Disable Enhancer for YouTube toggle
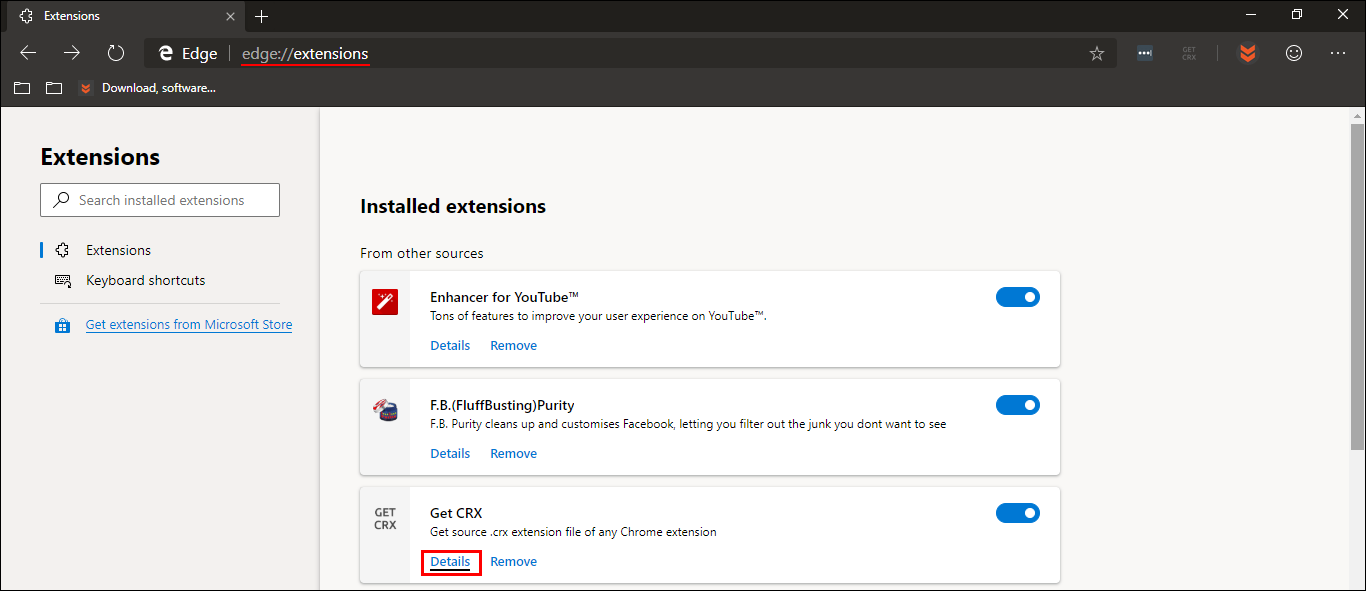Screen dimensions: 1366x591 (x=1018, y=297)
